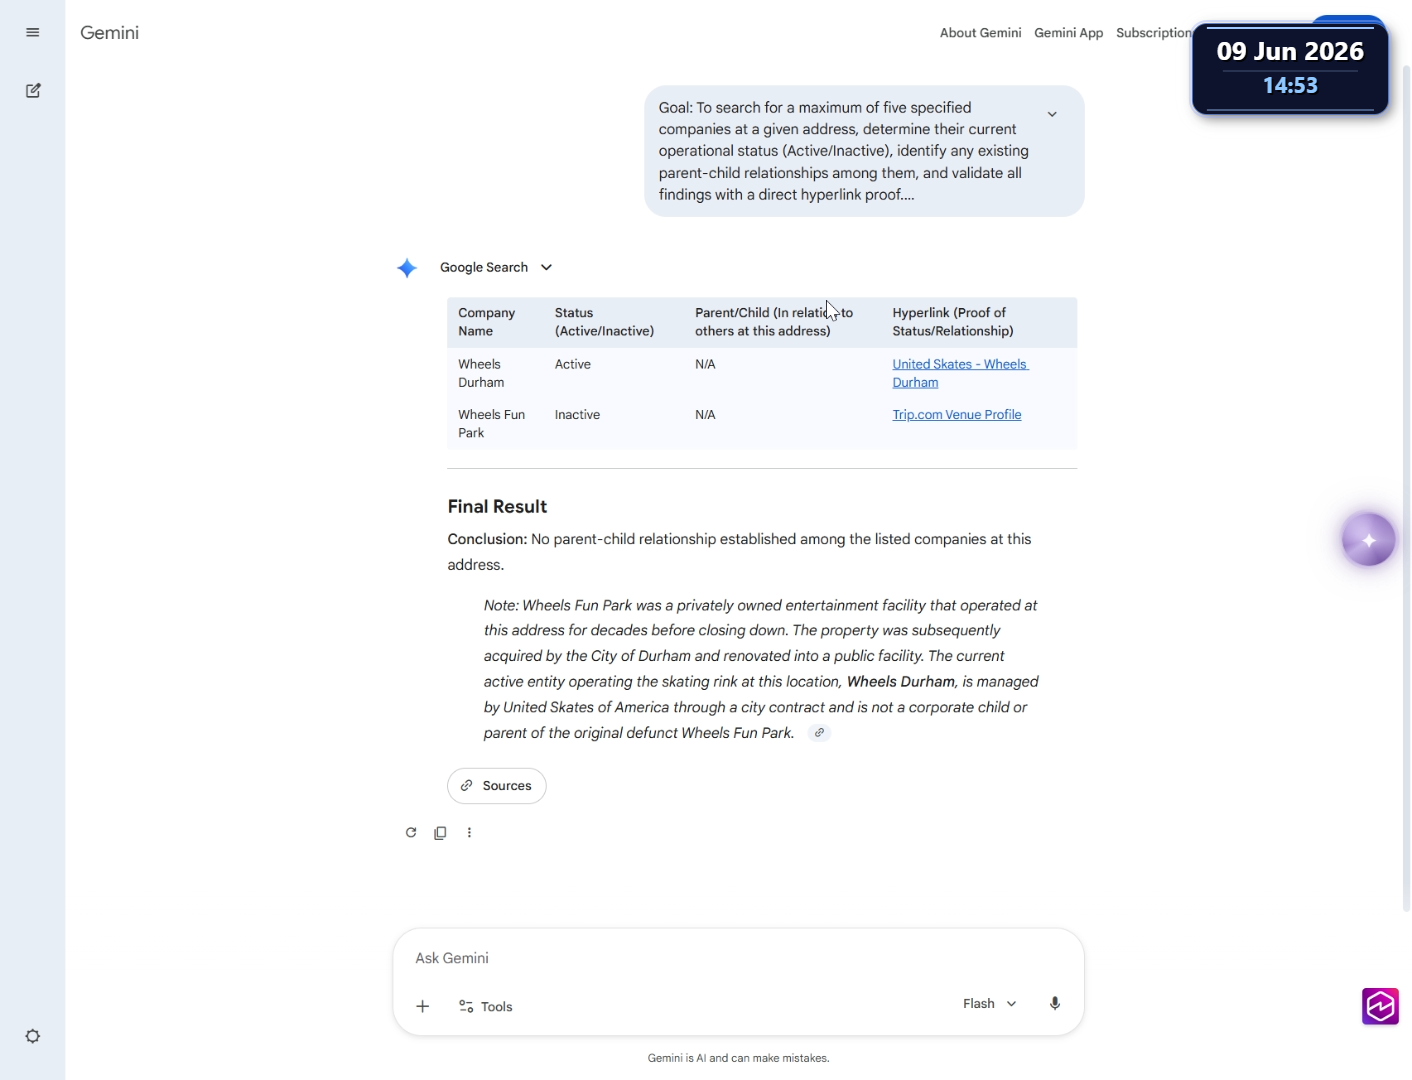Start a new chat with the compose icon

33,91
